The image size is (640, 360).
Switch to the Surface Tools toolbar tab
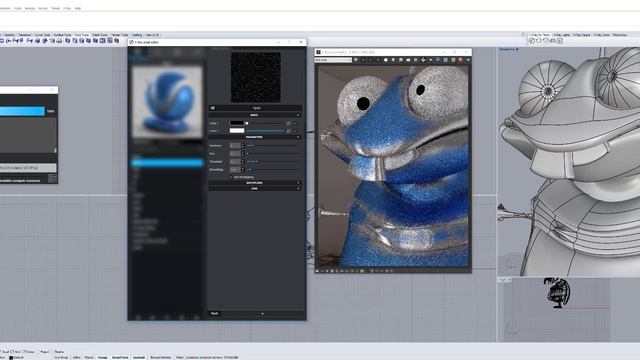click(x=62, y=35)
